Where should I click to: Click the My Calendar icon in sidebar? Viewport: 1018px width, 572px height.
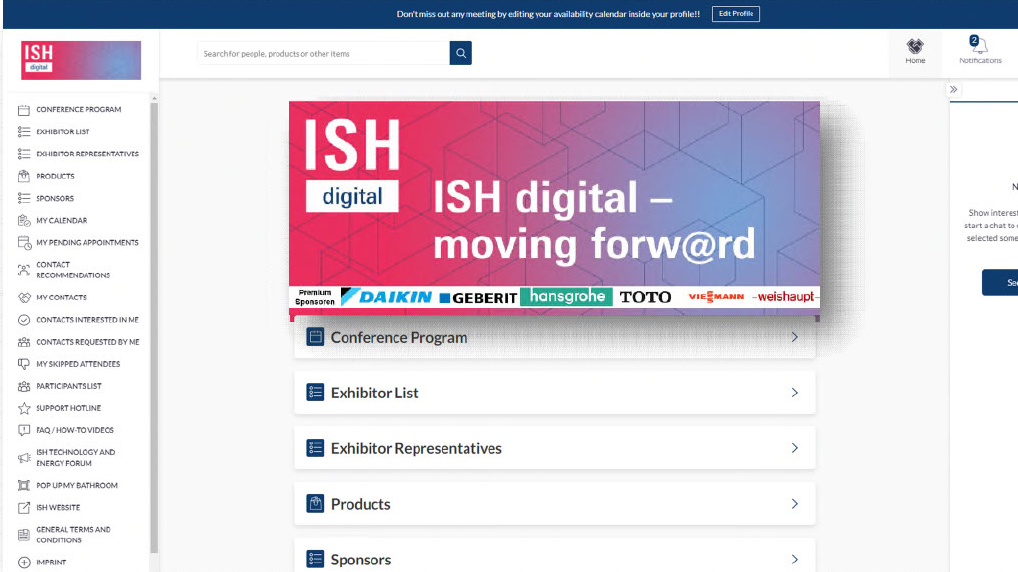(24, 221)
